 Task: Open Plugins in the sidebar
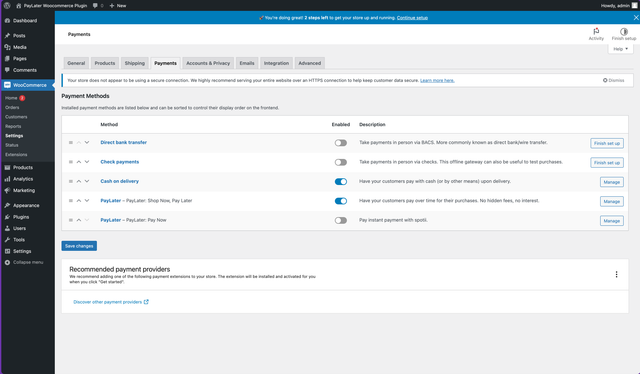[x=21, y=217]
